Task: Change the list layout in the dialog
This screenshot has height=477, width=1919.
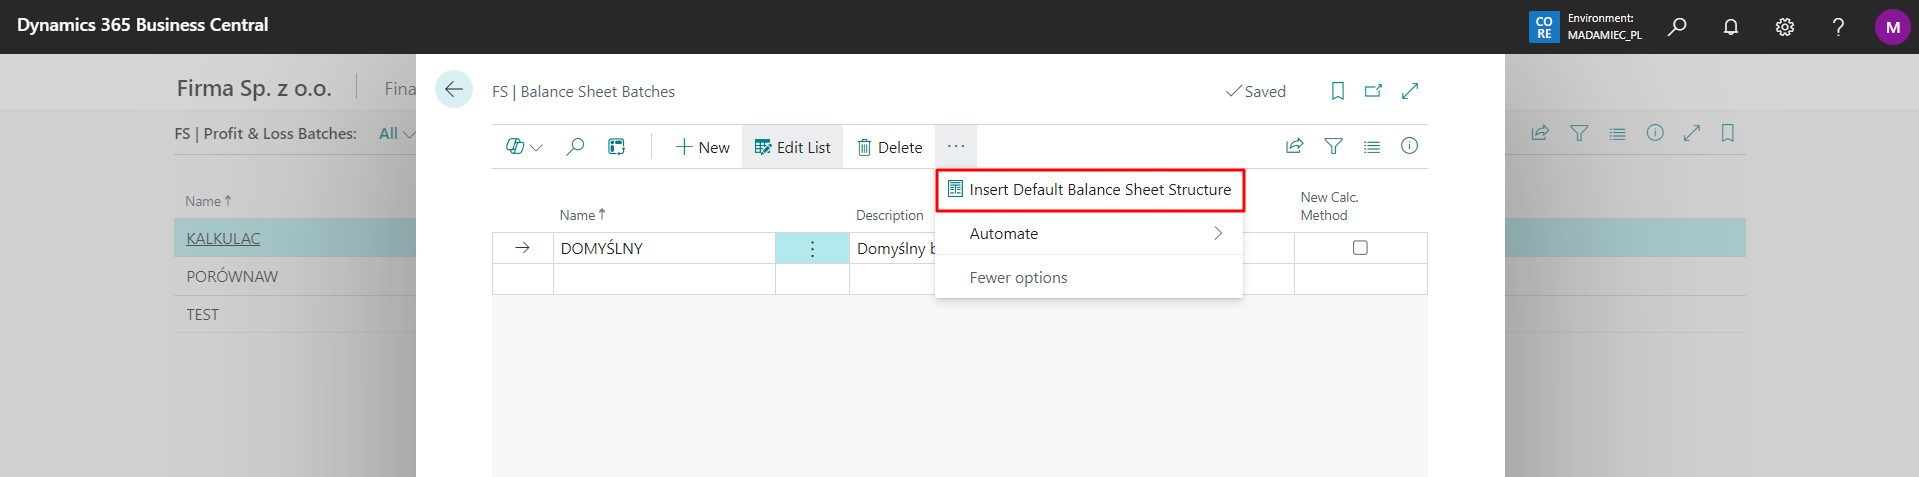Action: [1372, 146]
